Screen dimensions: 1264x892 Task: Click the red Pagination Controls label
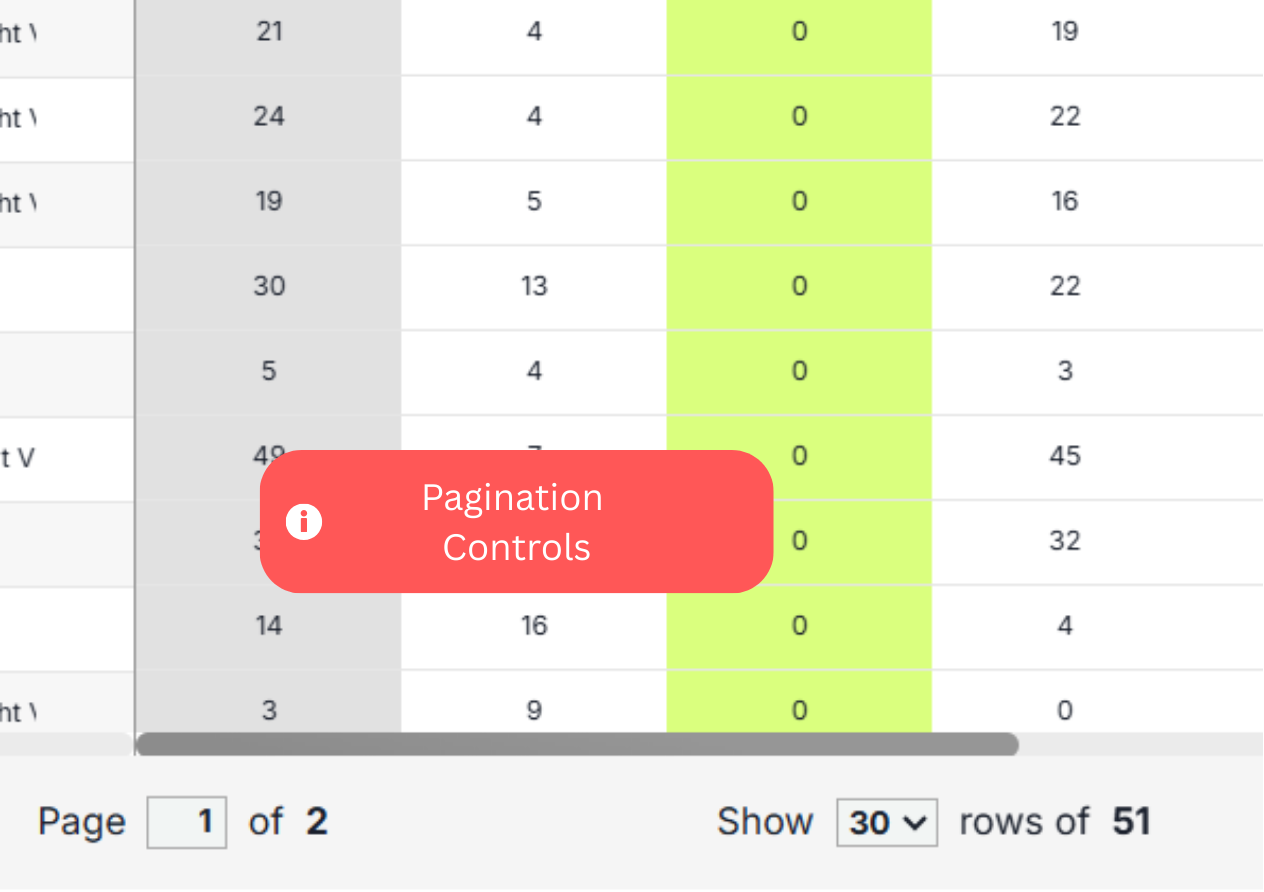pyautogui.click(x=516, y=522)
